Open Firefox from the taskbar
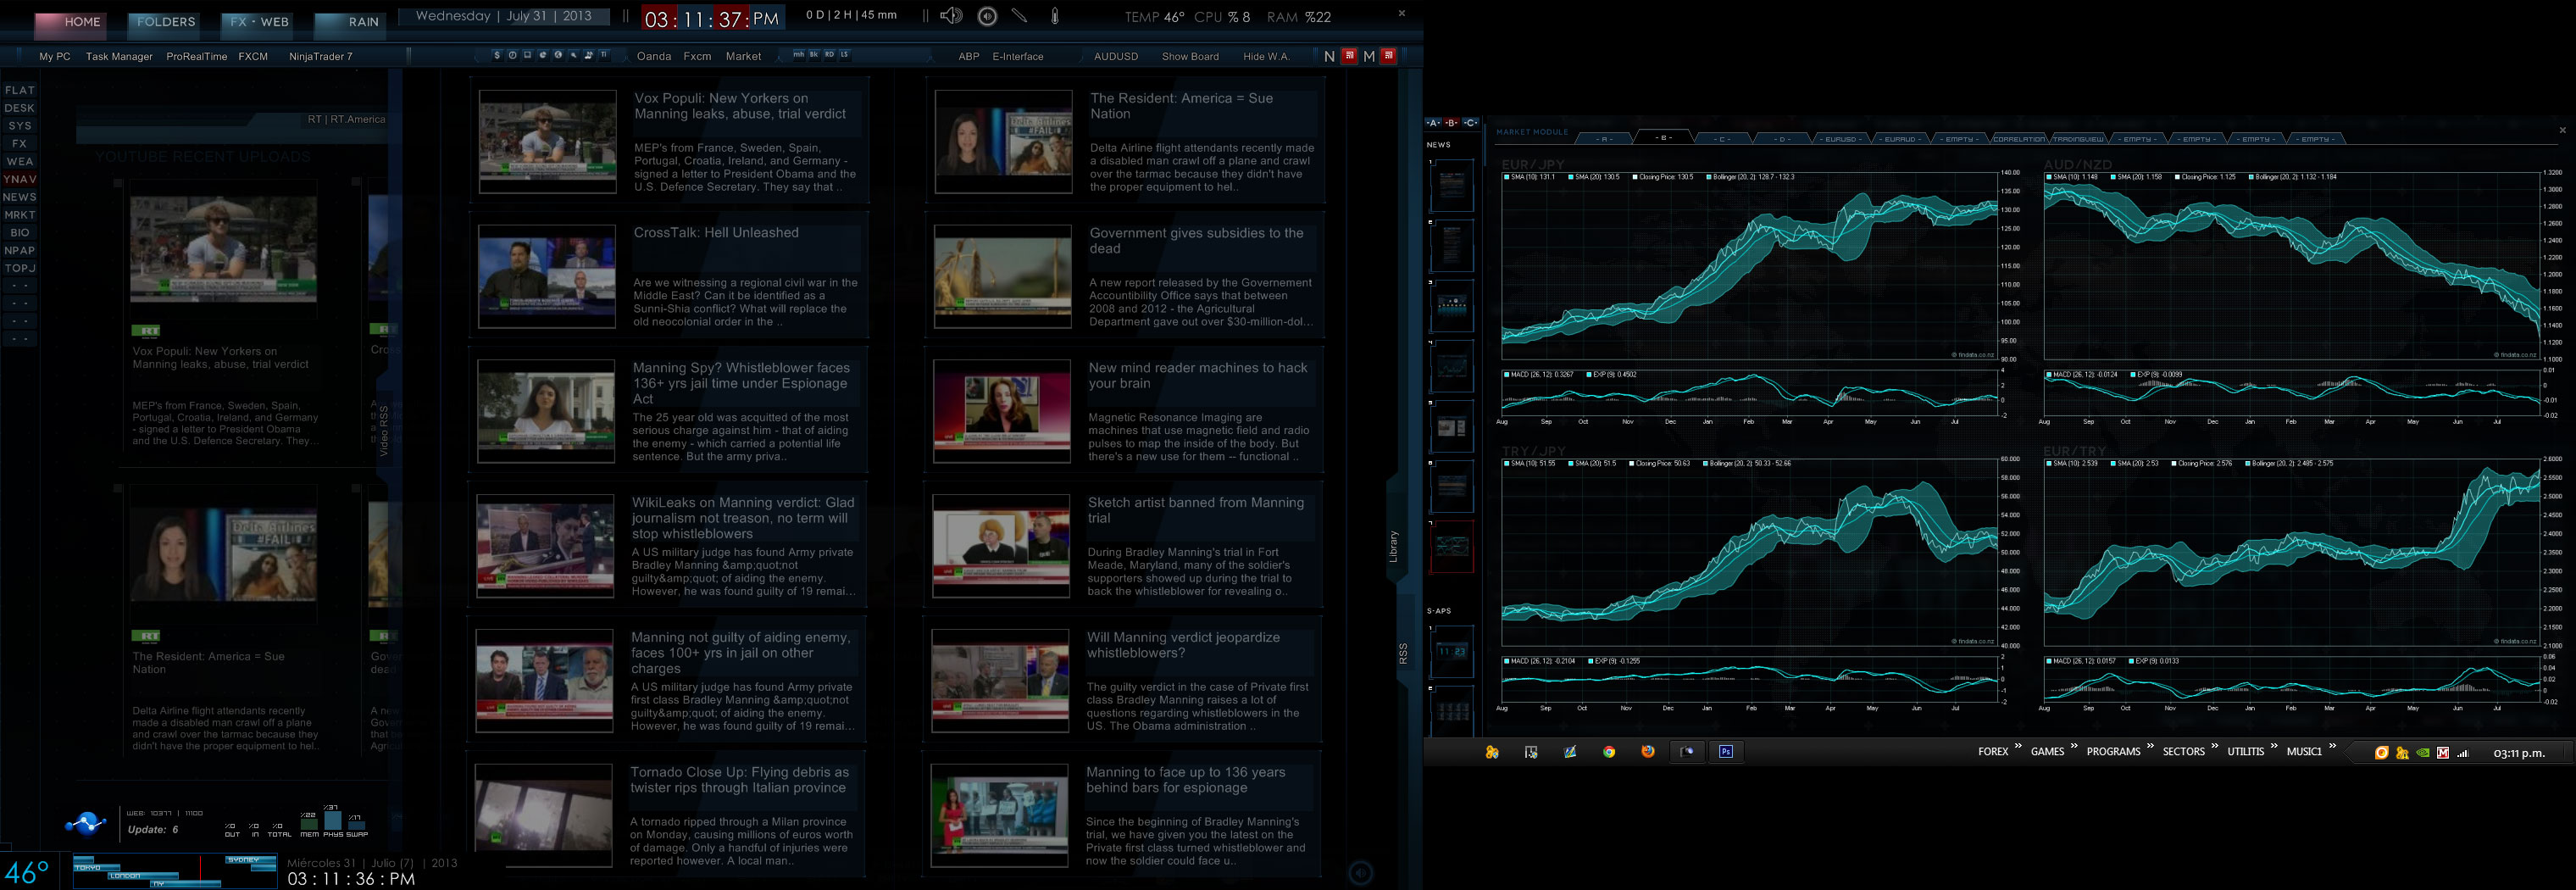Image resolution: width=2576 pixels, height=890 pixels. (1648, 752)
